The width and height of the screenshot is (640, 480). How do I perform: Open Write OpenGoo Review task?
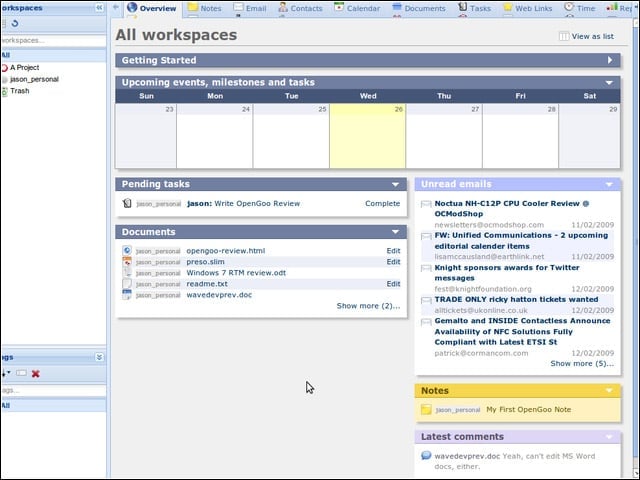tap(257, 203)
